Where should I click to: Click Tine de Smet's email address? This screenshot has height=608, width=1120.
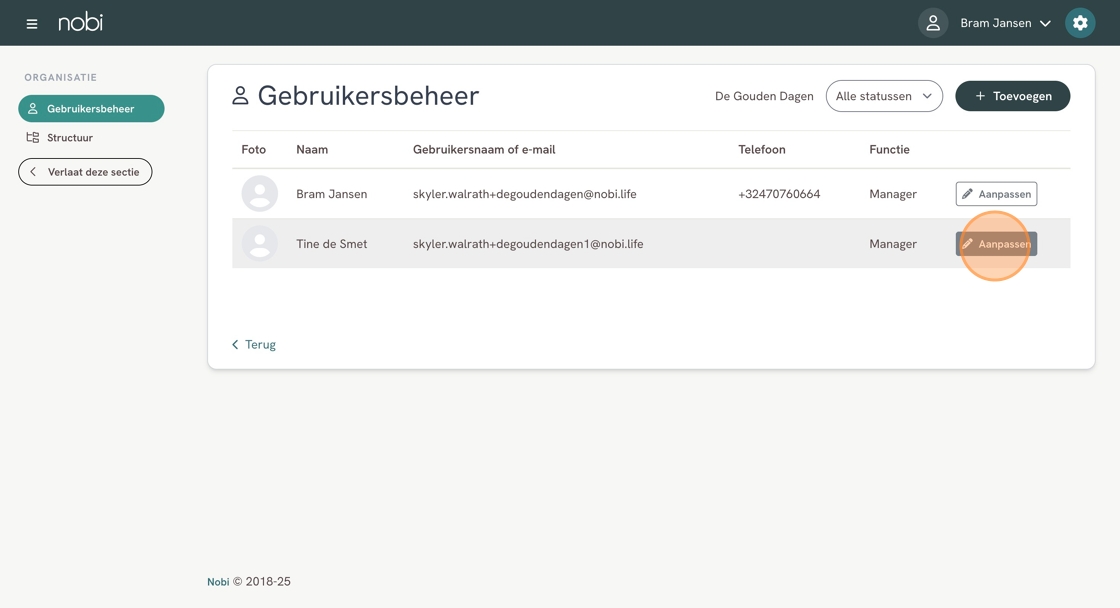pos(528,244)
